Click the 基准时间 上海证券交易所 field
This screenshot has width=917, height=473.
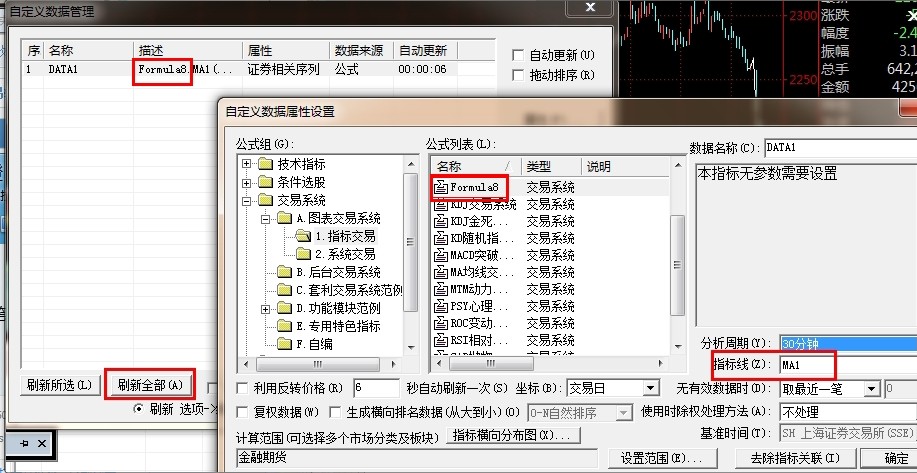click(849, 433)
